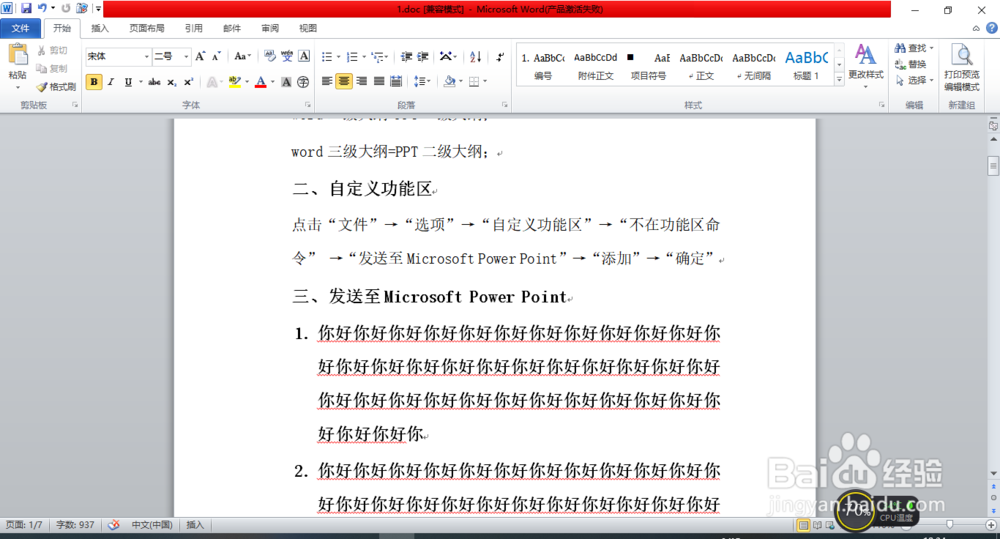Click Find (查找) binoculars
Image resolution: width=1000 pixels, height=539 pixels.
(x=911, y=48)
